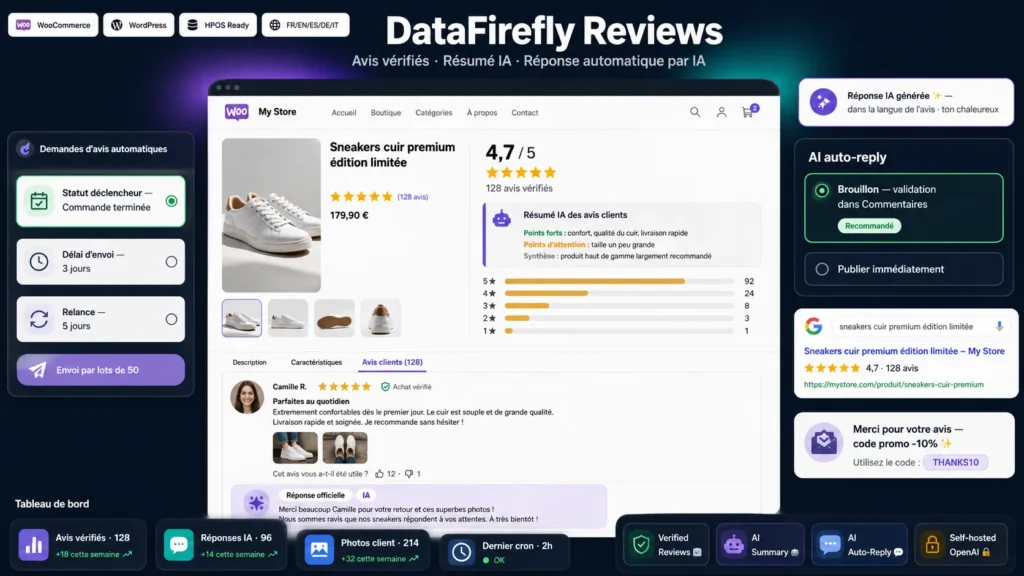
Task: Select the Brouillon auto-reply radio option
Action: 822,190
